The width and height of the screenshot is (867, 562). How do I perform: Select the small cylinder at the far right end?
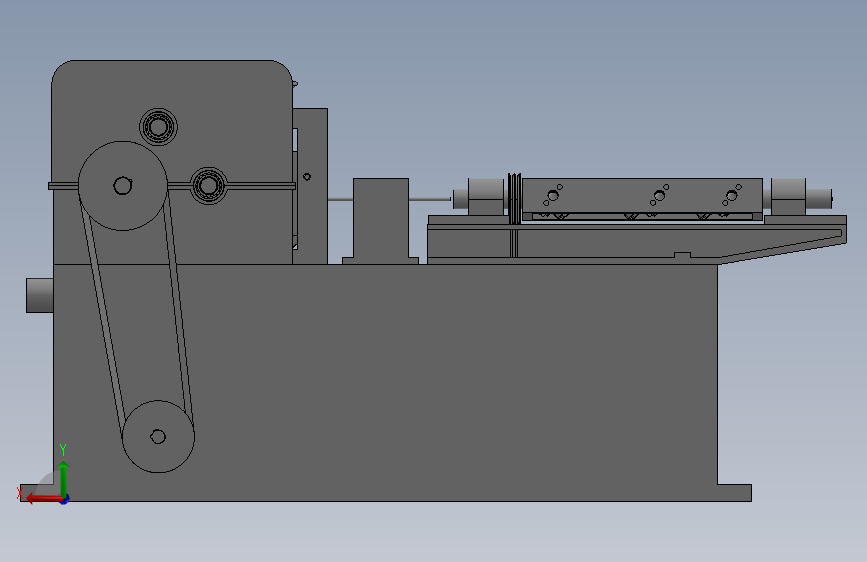pyautogui.click(x=819, y=199)
